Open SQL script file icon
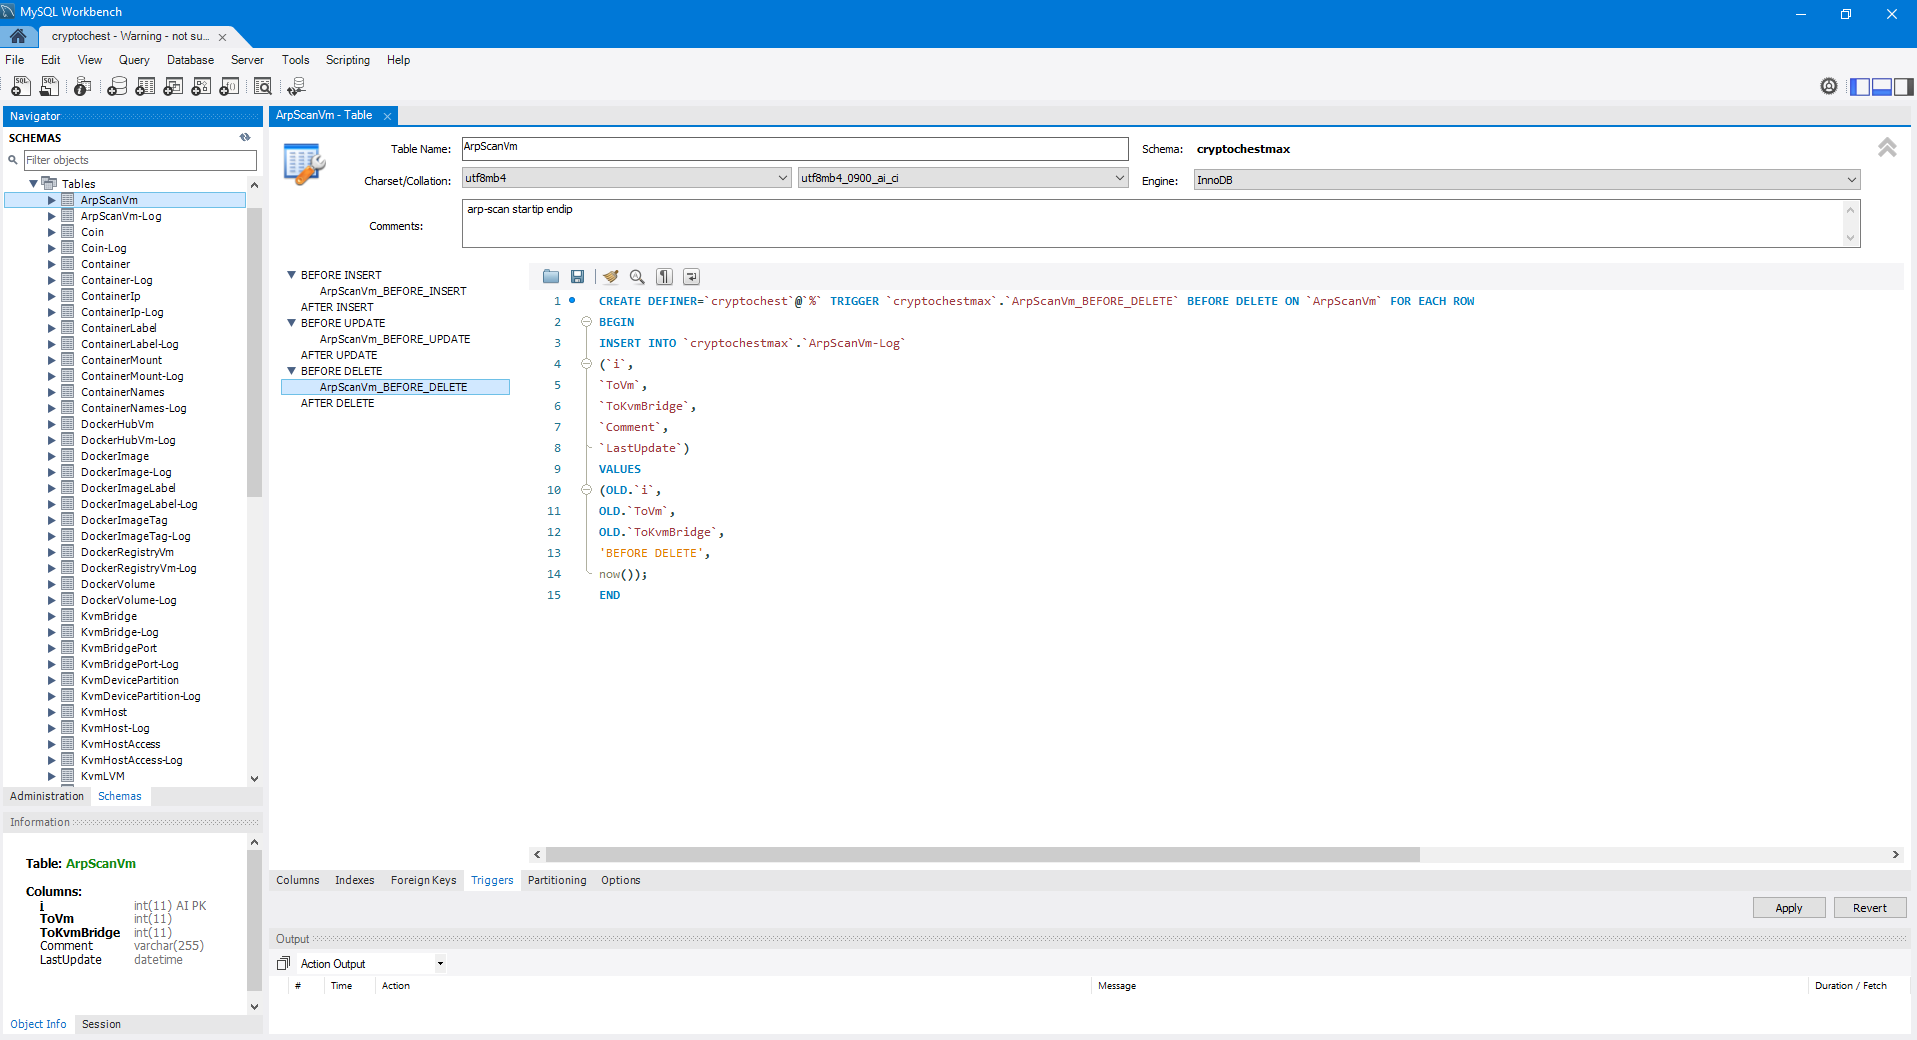Image resolution: width=1917 pixels, height=1040 pixels. 49,87
